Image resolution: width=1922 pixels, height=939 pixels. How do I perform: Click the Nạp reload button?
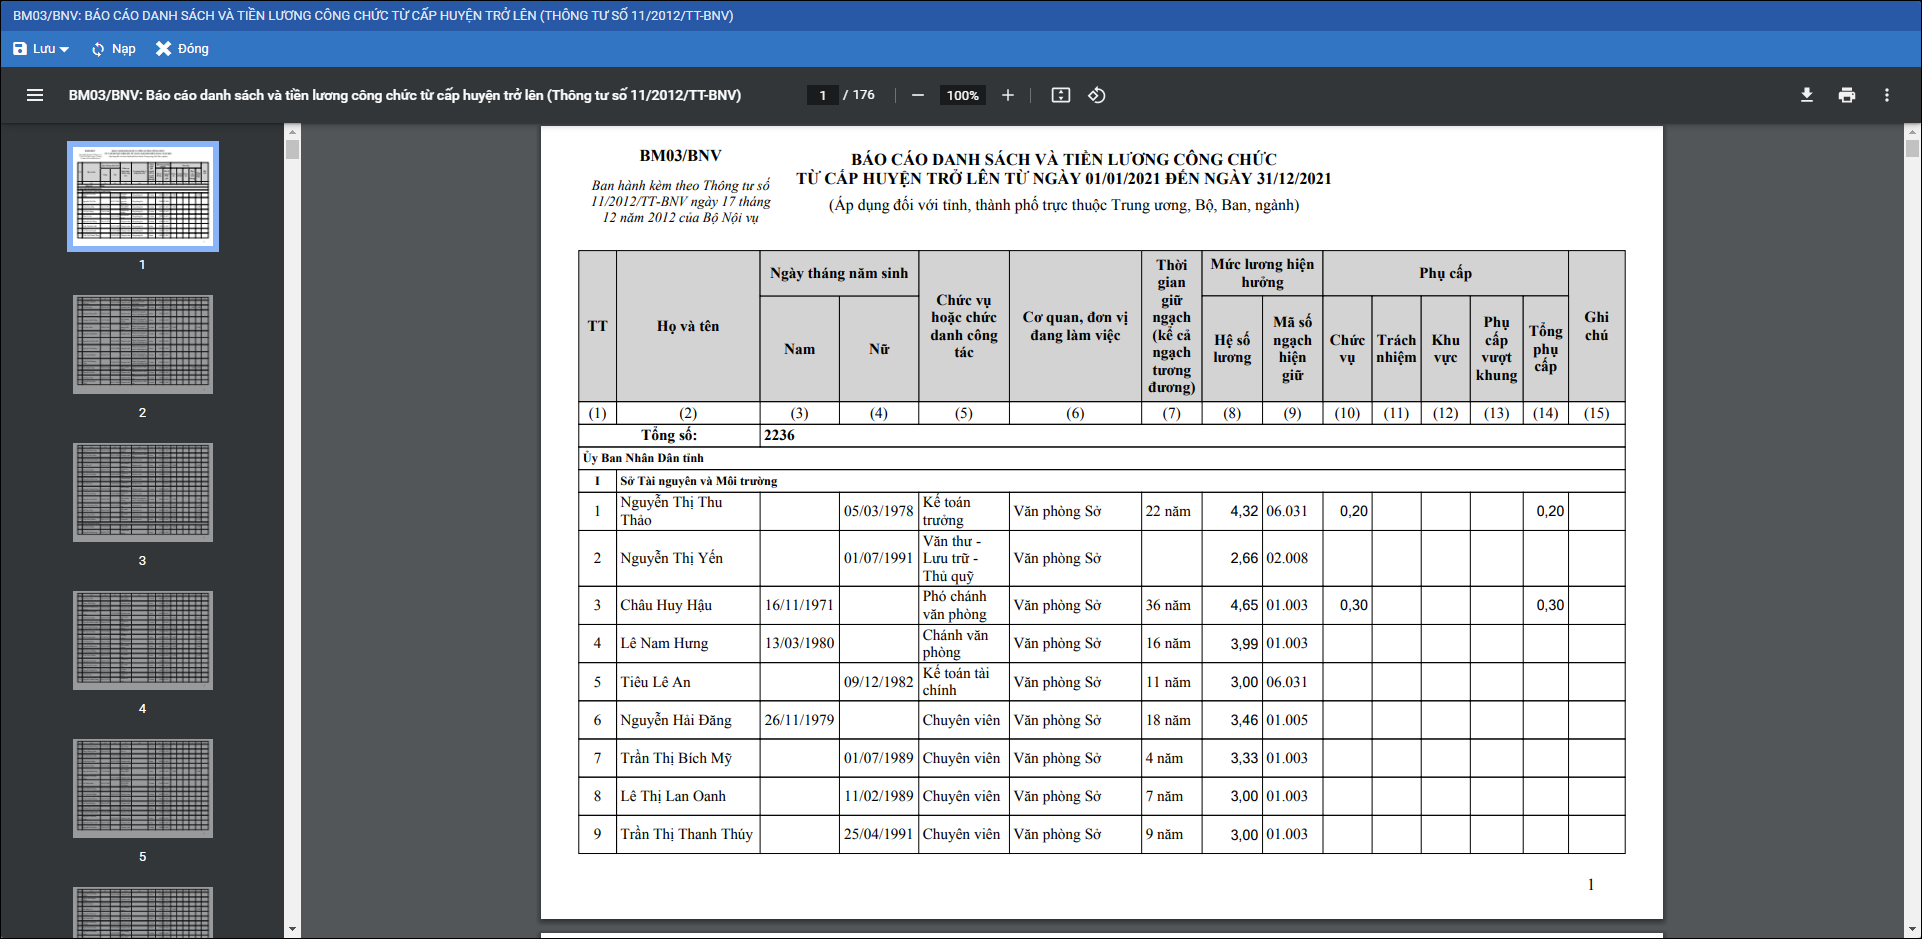pyautogui.click(x=113, y=49)
